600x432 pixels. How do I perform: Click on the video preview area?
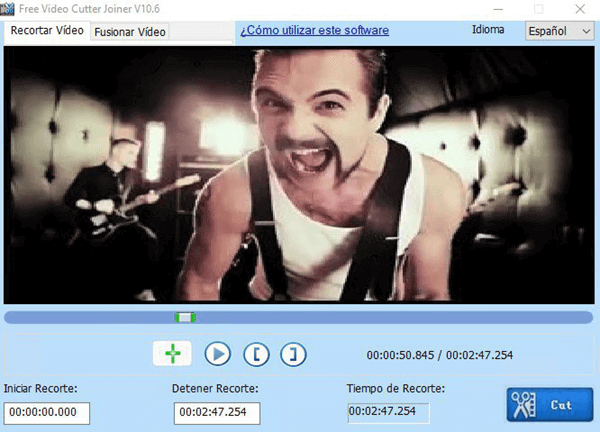(x=300, y=175)
